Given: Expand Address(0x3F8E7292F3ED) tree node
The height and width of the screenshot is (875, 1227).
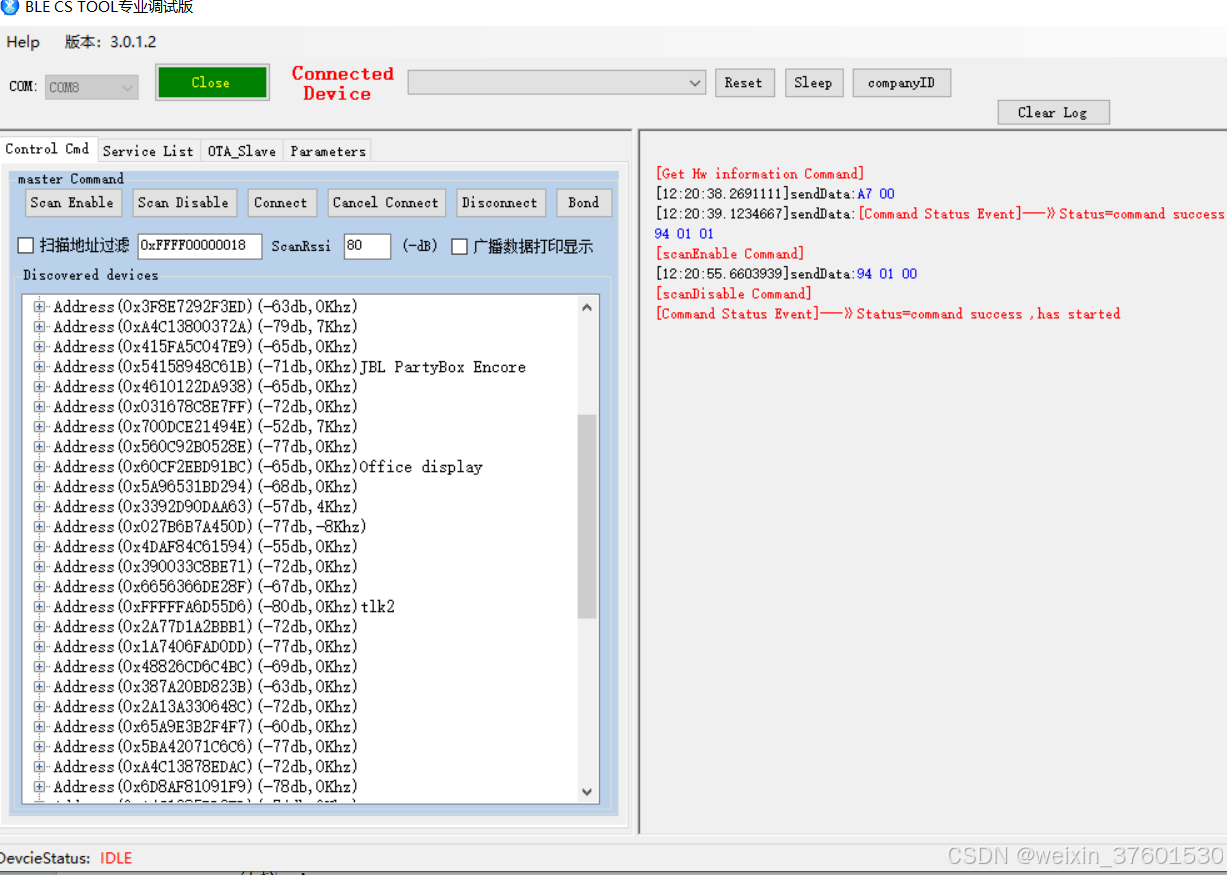Looking at the screenshot, I should (39, 307).
